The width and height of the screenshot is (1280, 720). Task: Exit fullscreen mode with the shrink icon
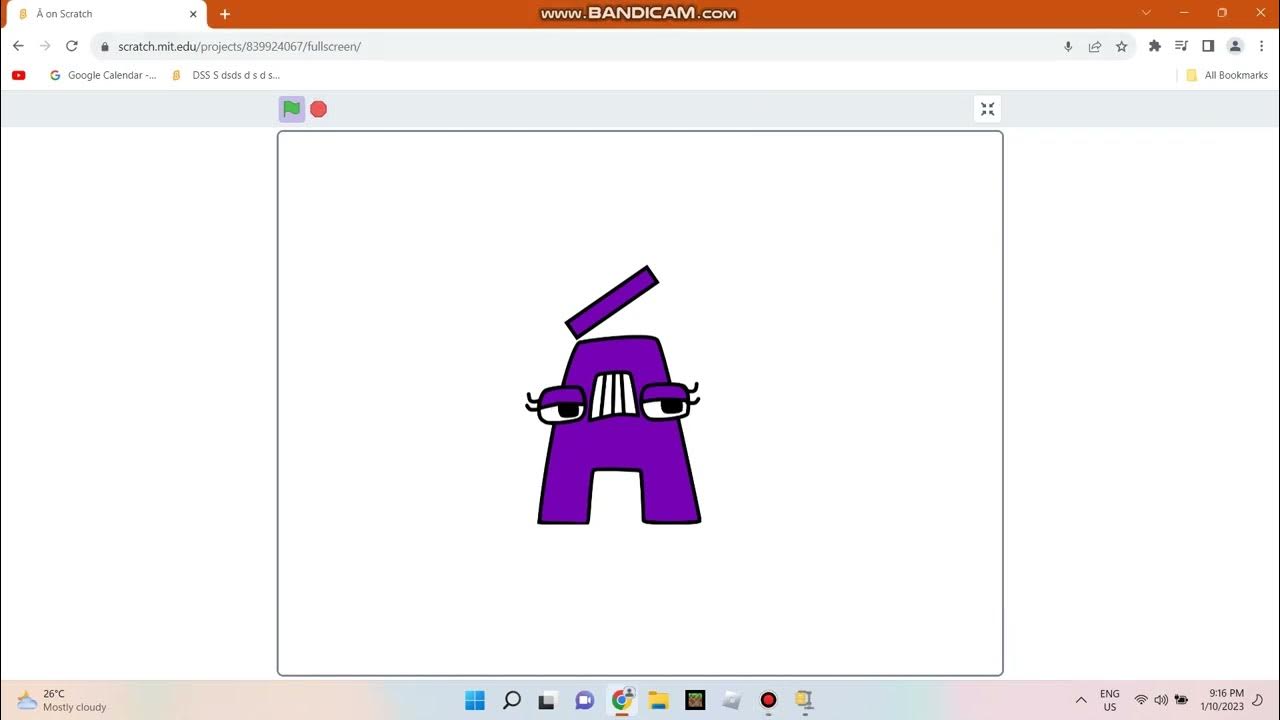point(987,109)
